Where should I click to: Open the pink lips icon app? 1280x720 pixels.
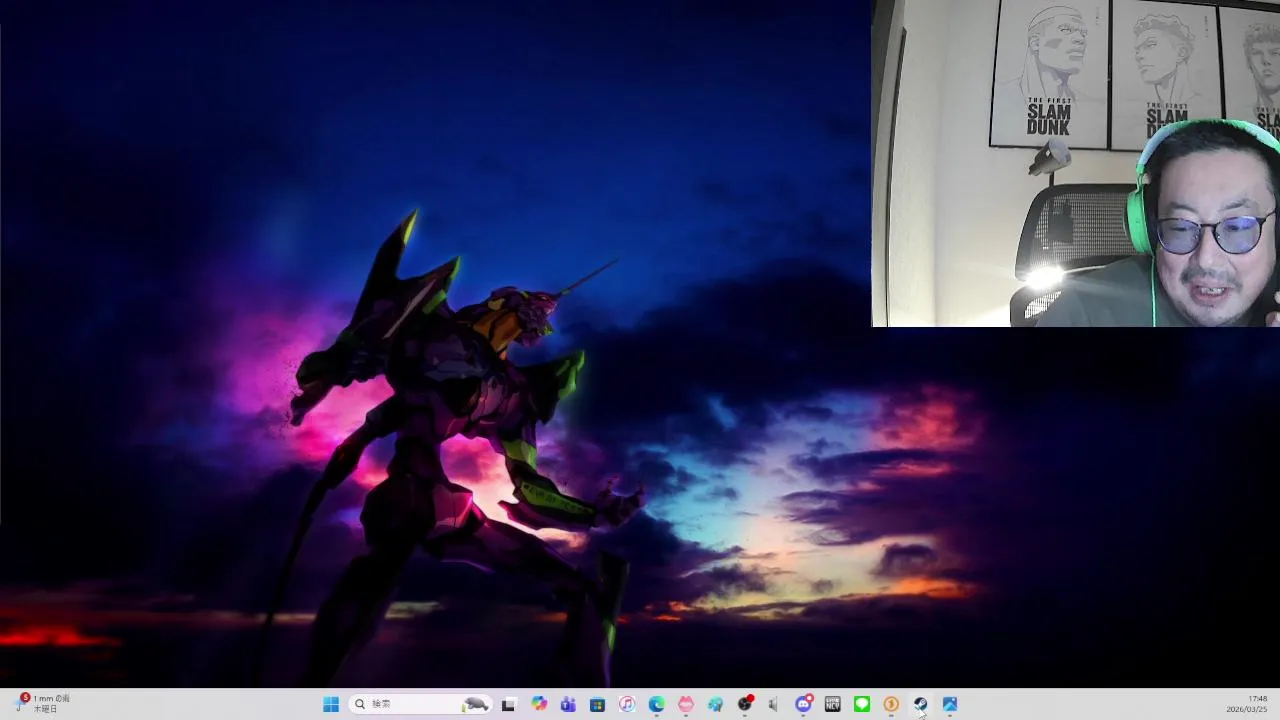(x=685, y=704)
